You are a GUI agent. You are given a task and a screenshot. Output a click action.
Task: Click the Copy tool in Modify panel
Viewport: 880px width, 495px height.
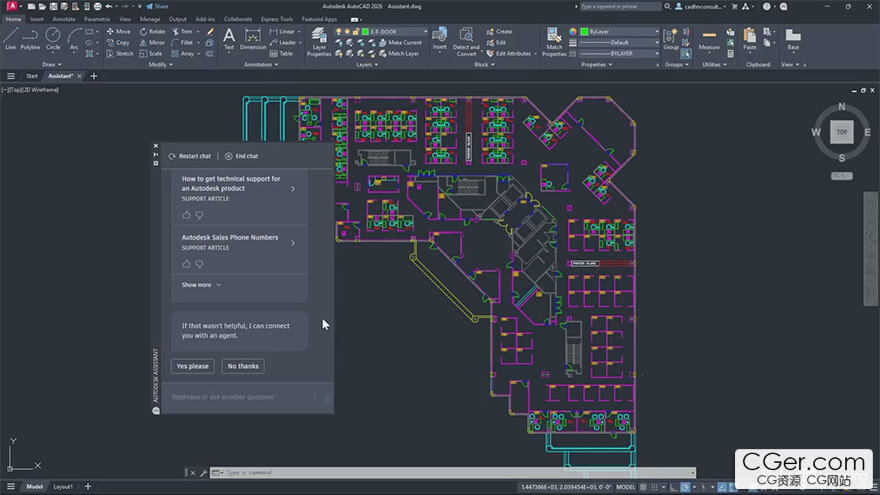coord(118,43)
